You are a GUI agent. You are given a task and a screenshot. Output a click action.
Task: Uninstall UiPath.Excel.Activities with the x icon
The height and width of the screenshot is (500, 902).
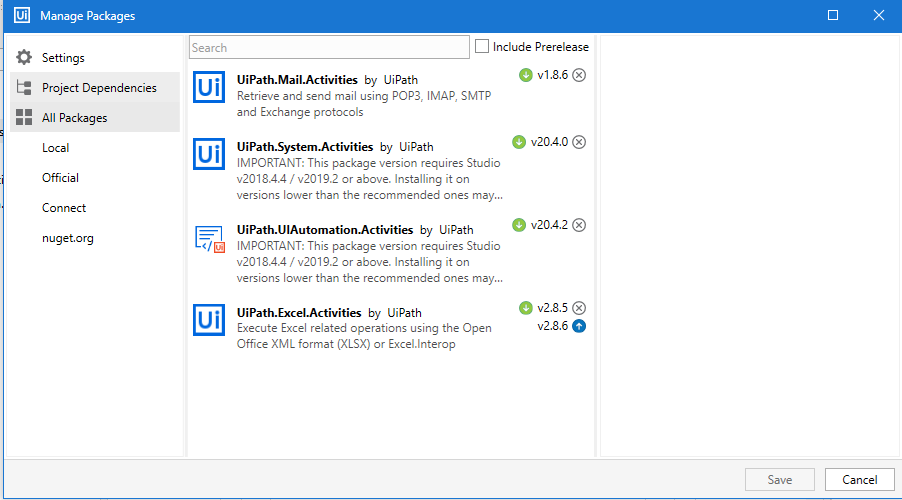579,308
